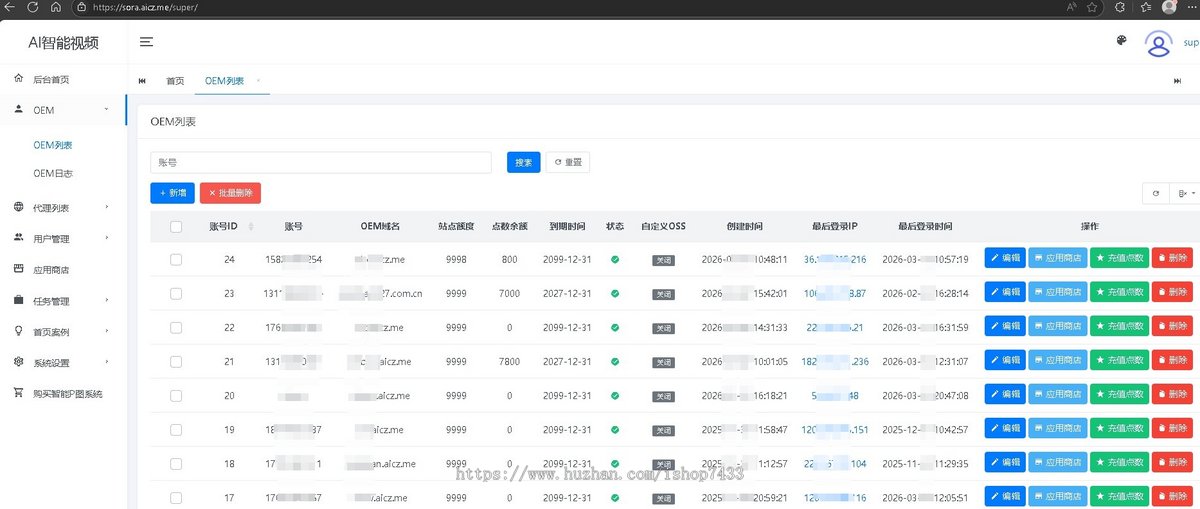Open OEM日志 in the sidebar
This screenshot has height=509, width=1200.
click(53, 173)
